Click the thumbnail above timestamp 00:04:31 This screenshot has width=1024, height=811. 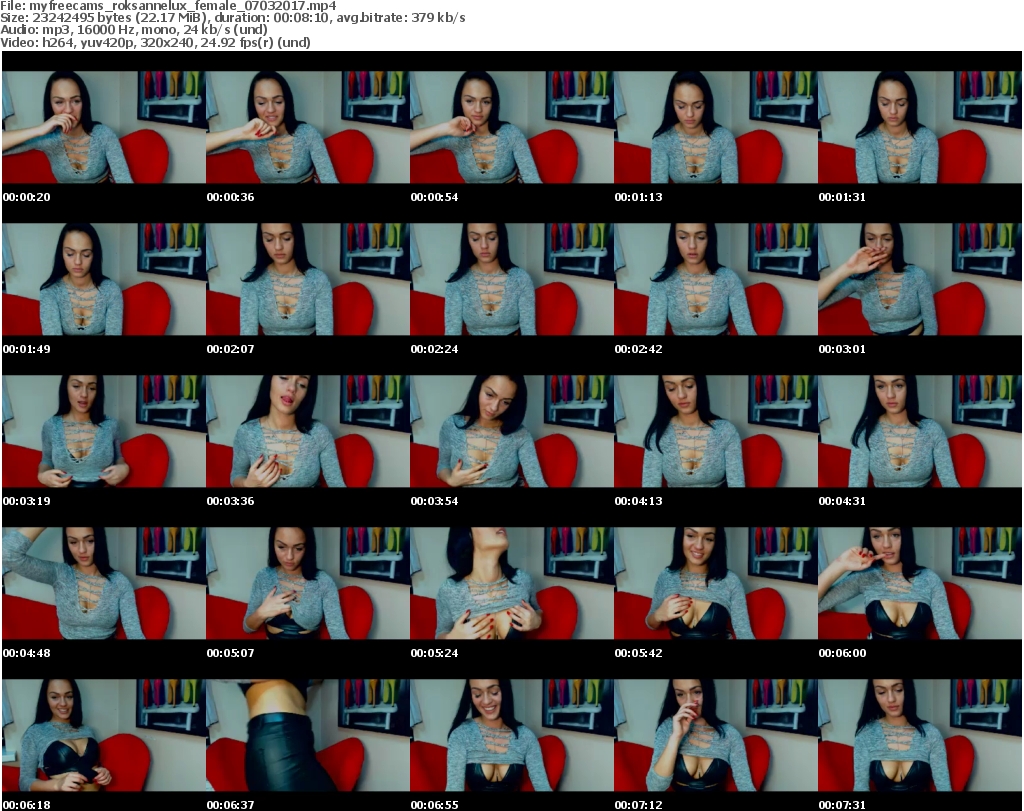click(x=920, y=431)
